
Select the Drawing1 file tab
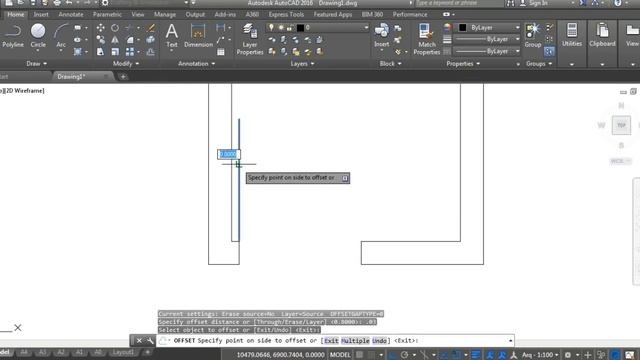71,76
